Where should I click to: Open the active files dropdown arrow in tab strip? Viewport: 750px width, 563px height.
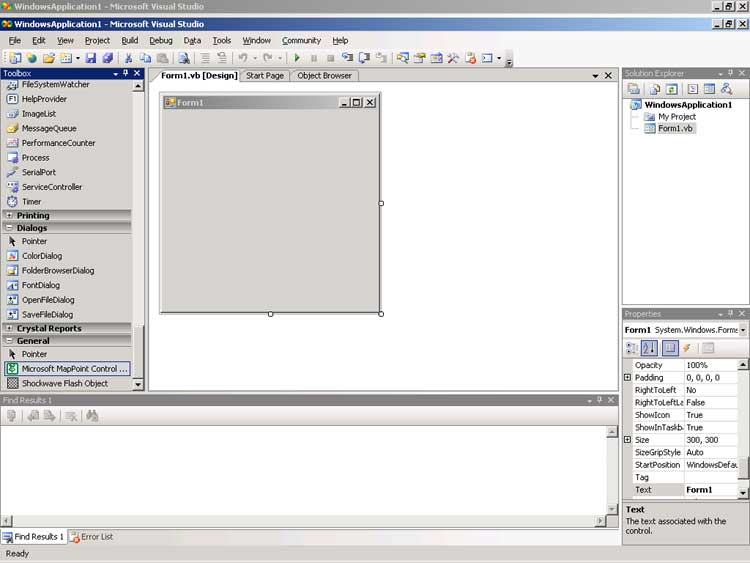pyautogui.click(x=595, y=76)
